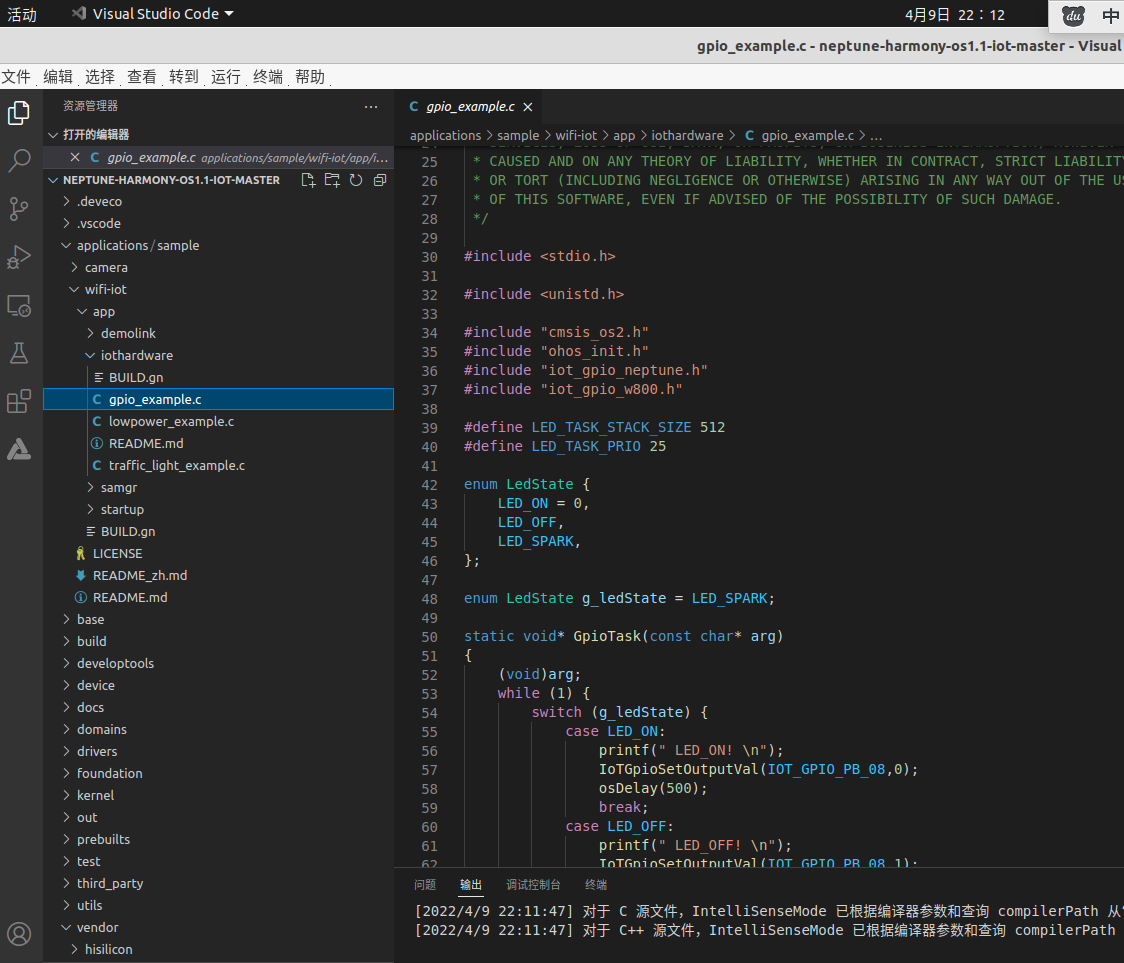Screen dimensions: 1124x963
Task: Open the 查看 menu
Action: pyautogui.click(x=142, y=77)
